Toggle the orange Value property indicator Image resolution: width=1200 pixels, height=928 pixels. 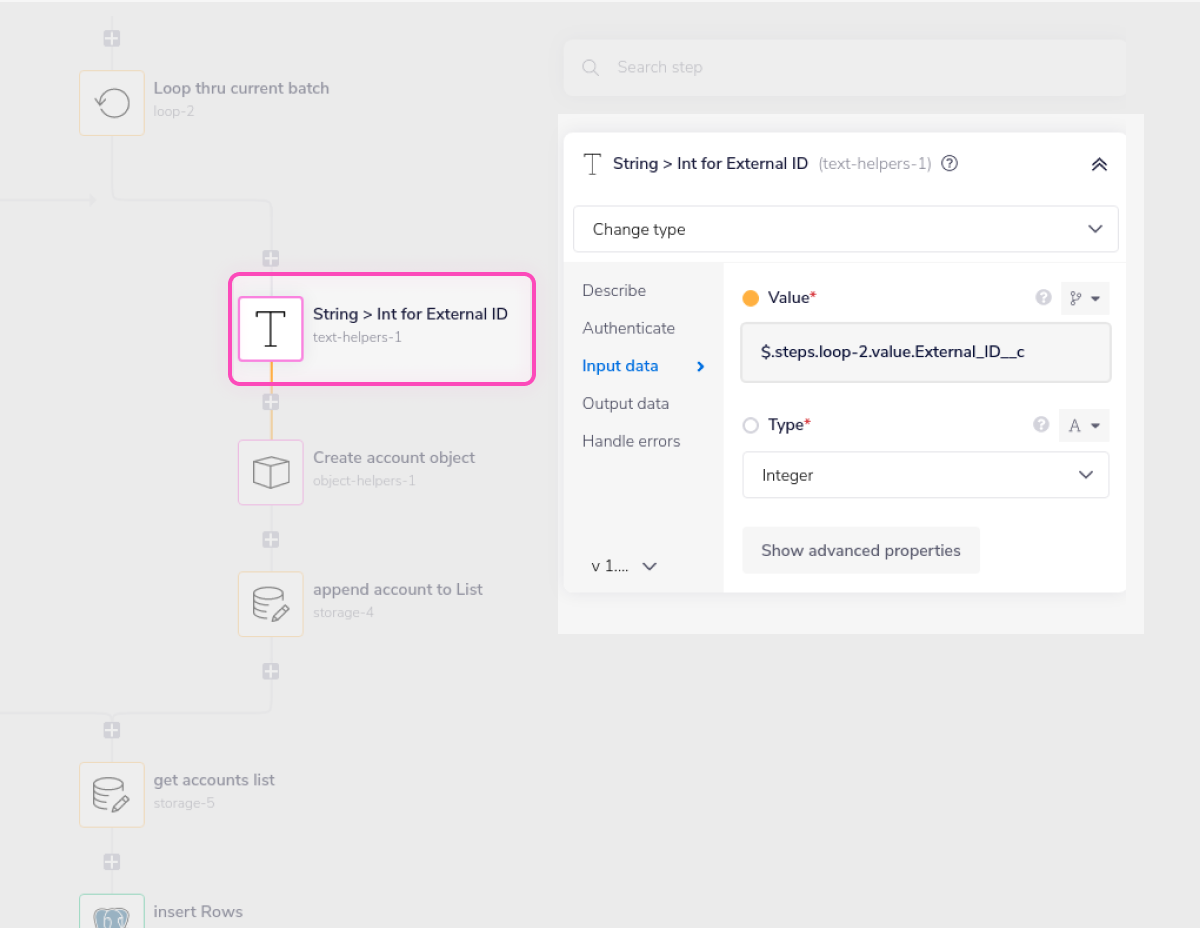coord(751,298)
